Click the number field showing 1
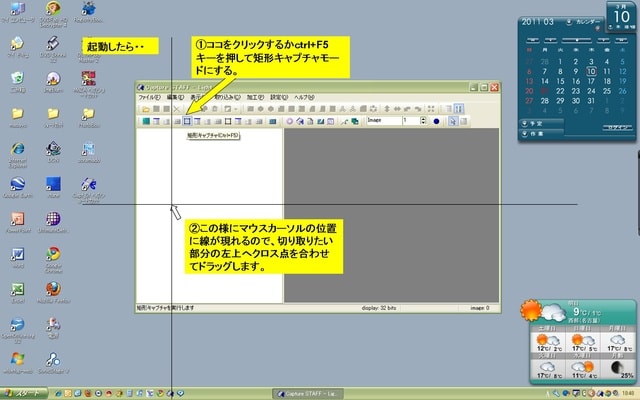Screen dimensions: 640x400 [x=411, y=121]
